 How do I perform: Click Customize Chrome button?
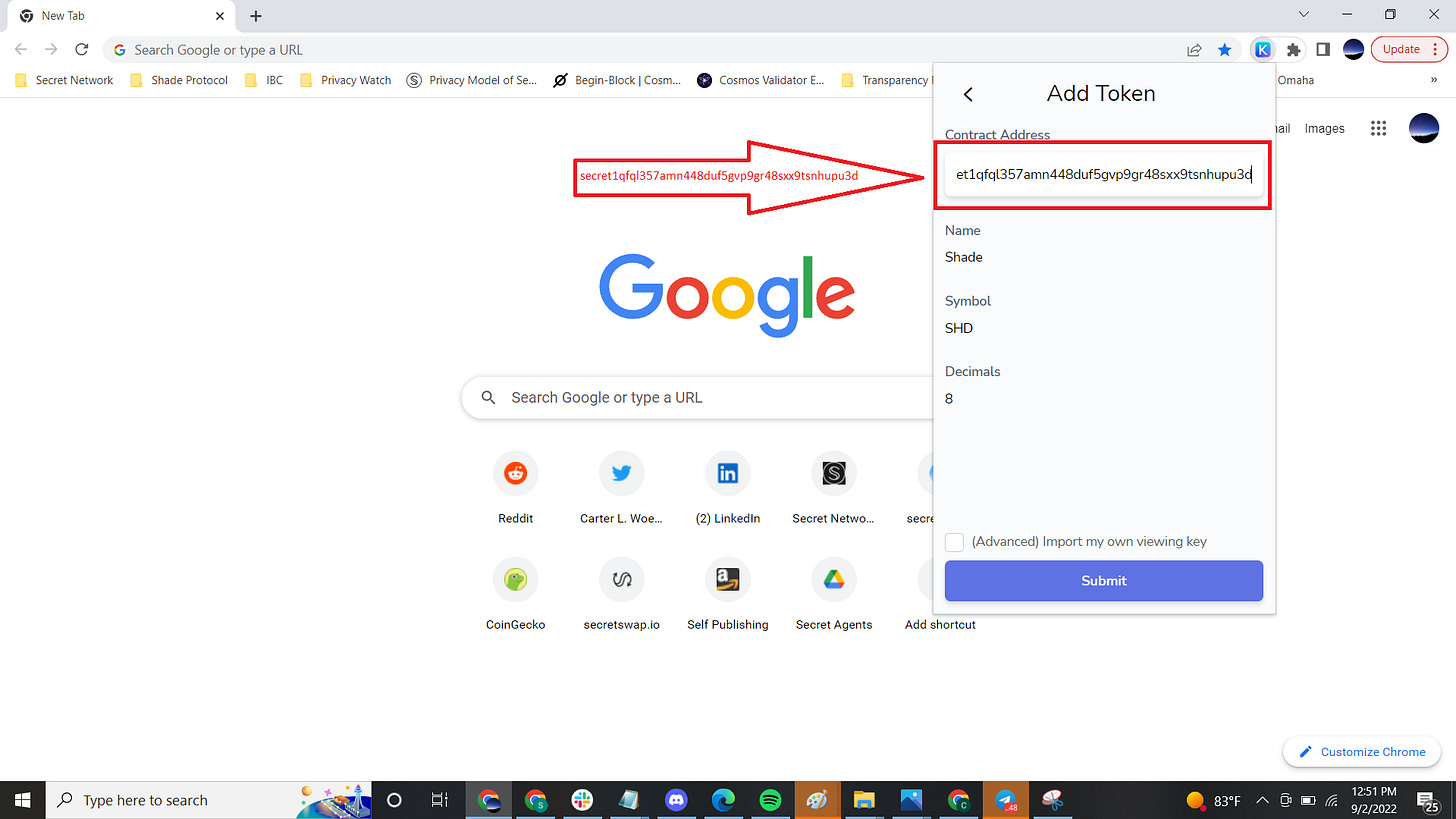1362,752
